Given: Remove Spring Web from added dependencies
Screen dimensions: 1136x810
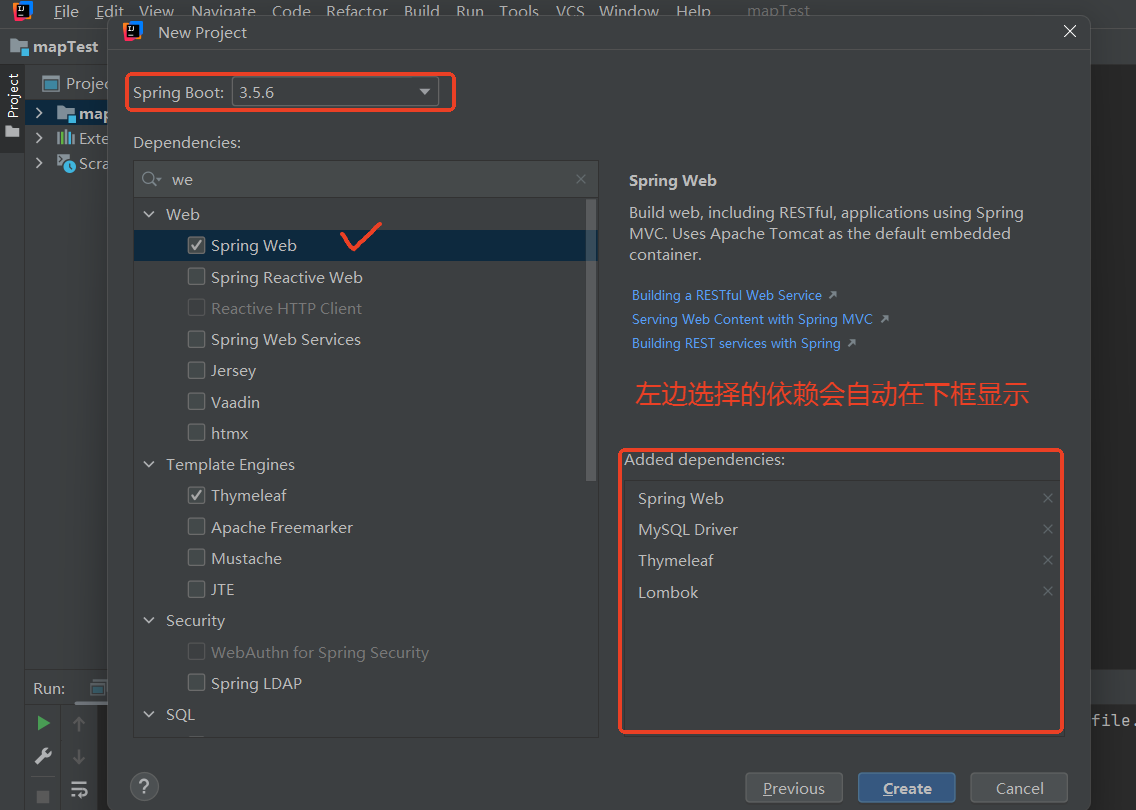Looking at the screenshot, I should [1048, 498].
